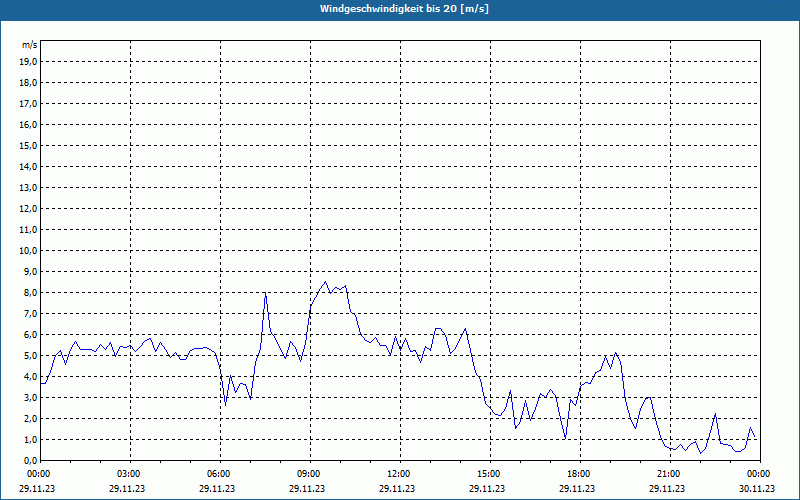Select the "8,0" y-axis label
800x500 pixels.
pyautogui.click(x=31, y=292)
